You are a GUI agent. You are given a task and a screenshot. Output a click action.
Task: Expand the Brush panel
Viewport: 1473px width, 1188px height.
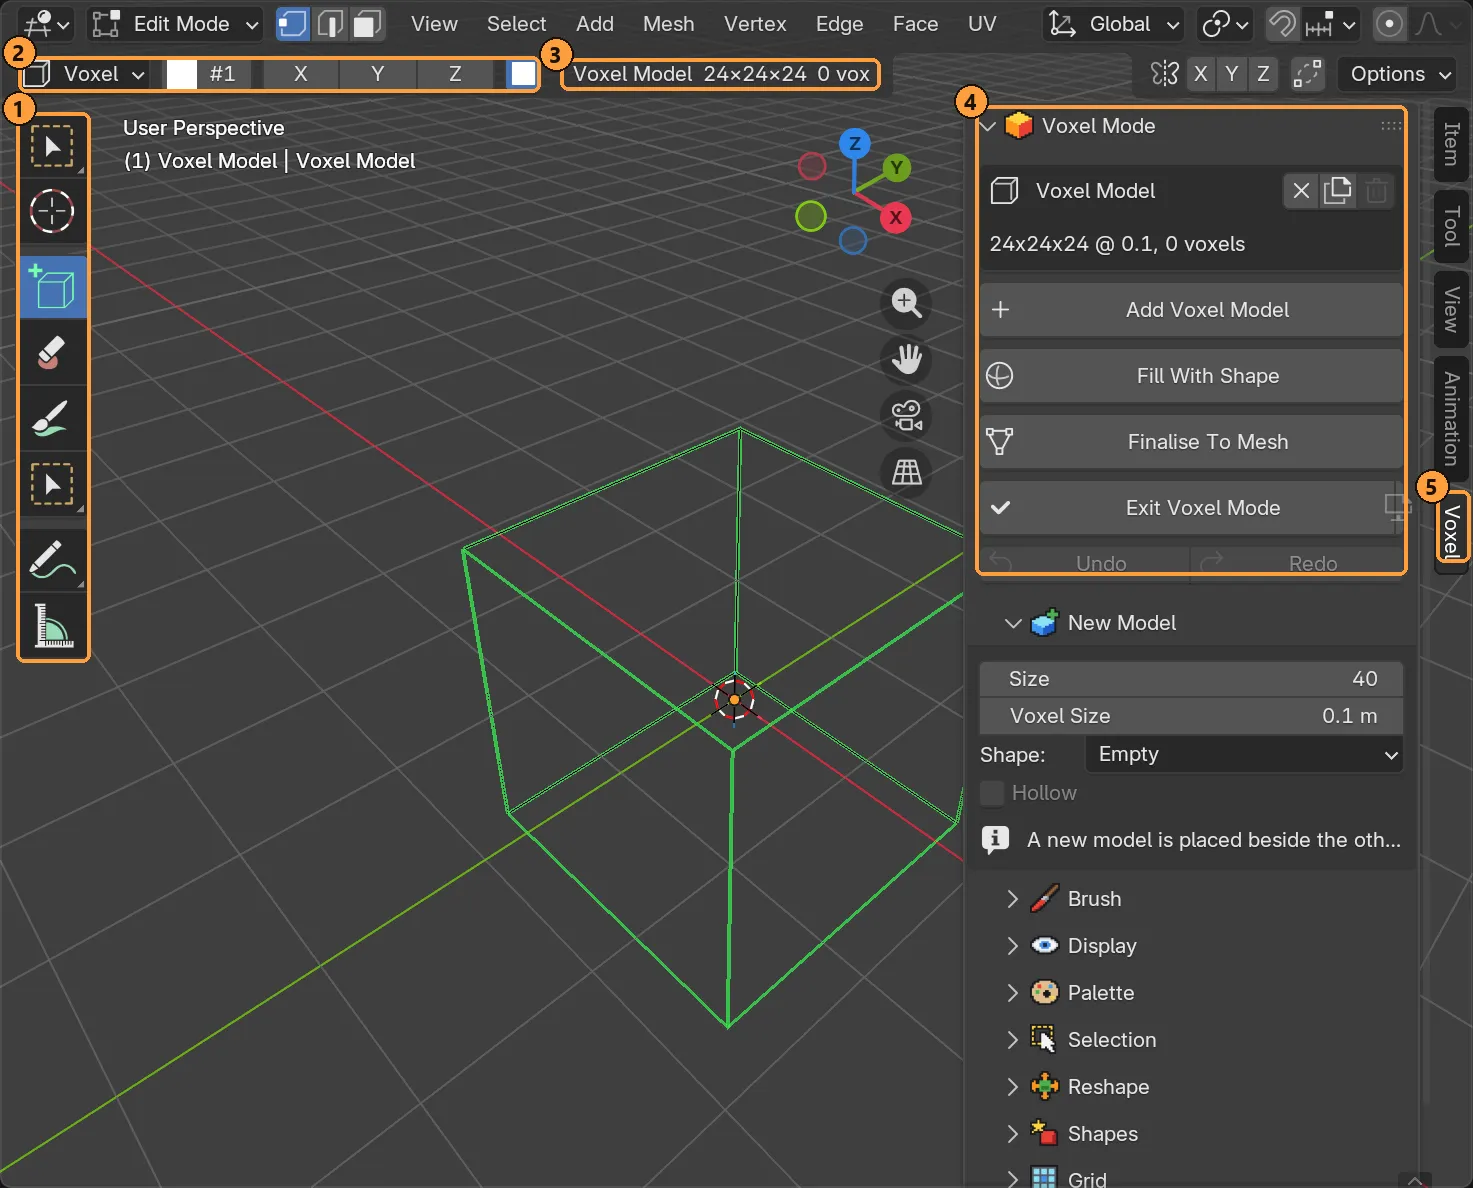(1013, 899)
